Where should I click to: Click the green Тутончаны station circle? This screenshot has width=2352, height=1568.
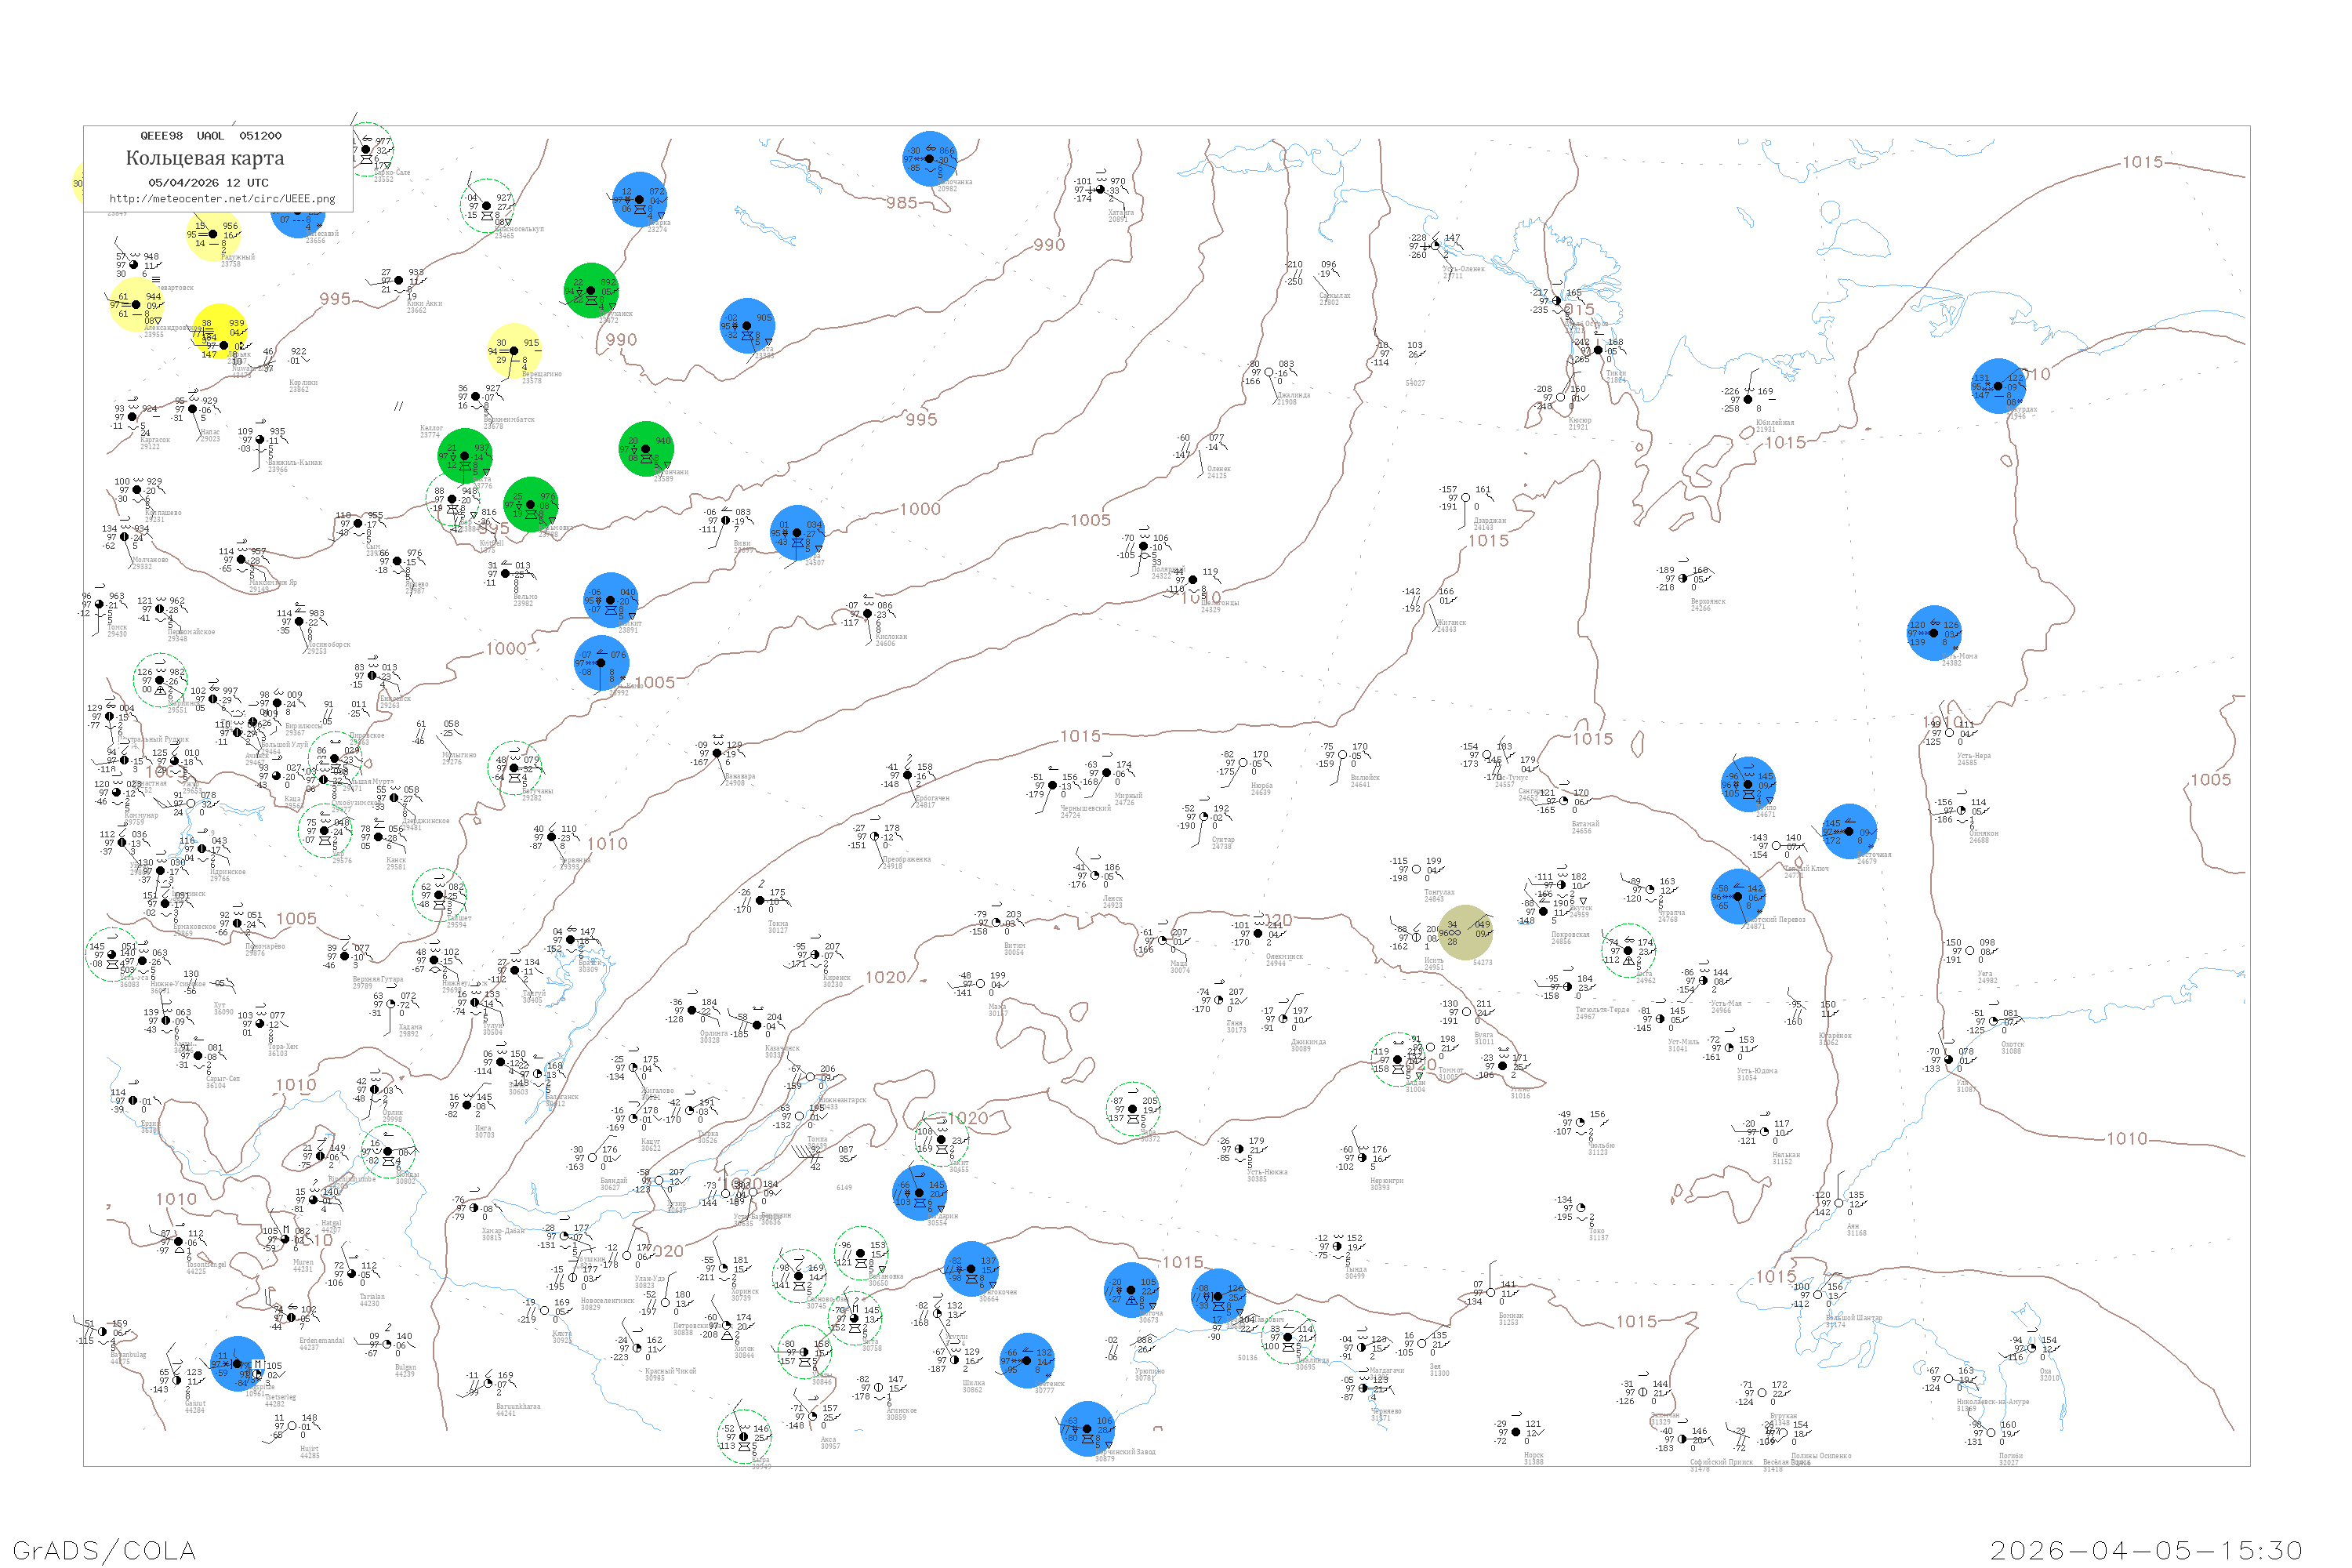646,449
